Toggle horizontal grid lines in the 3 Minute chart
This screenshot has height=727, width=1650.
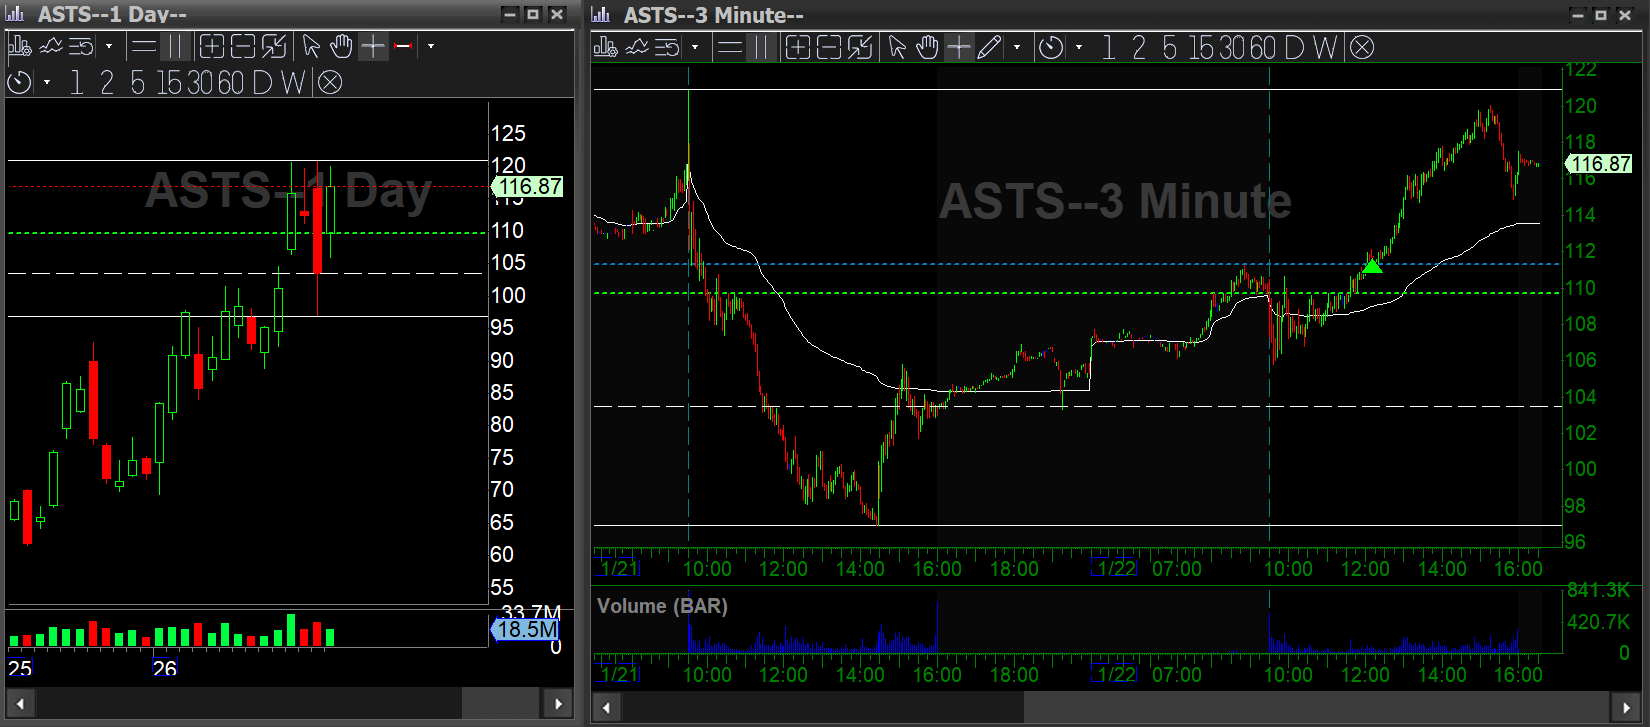click(x=730, y=47)
